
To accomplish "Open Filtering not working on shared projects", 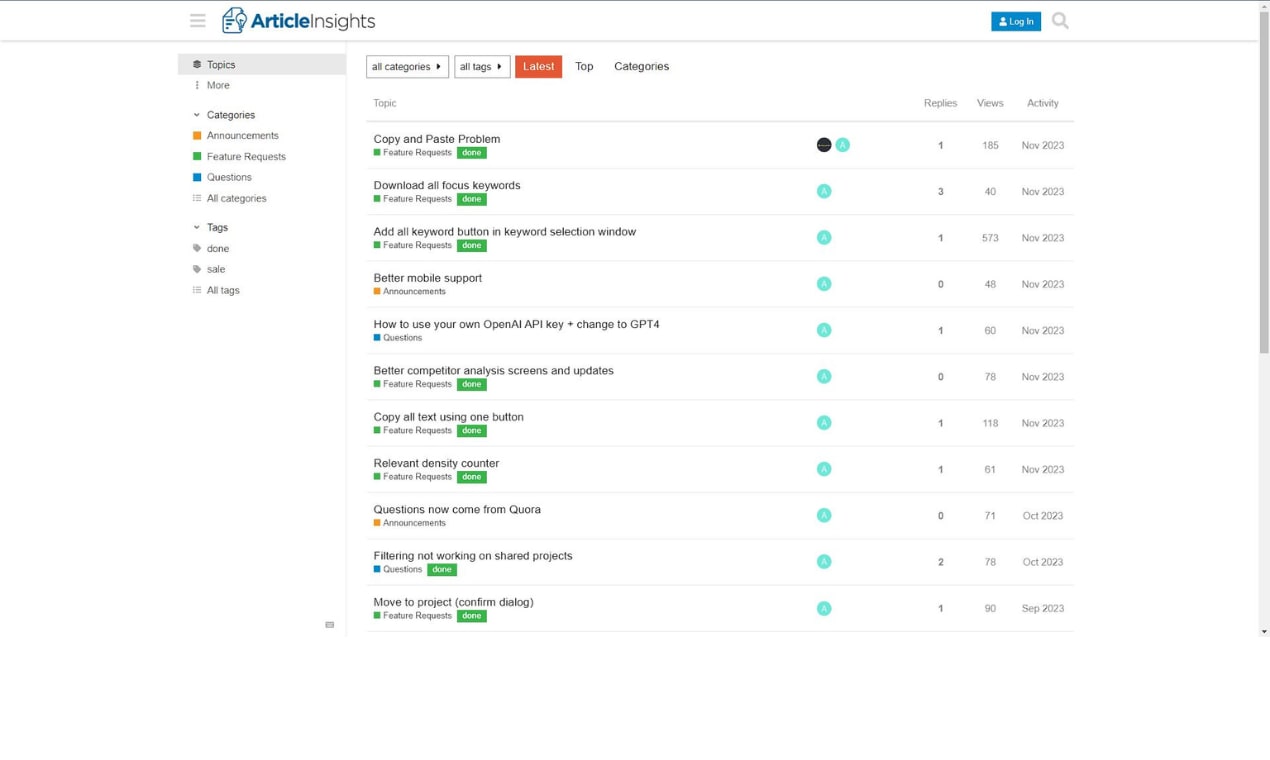I will tap(473, 556).
